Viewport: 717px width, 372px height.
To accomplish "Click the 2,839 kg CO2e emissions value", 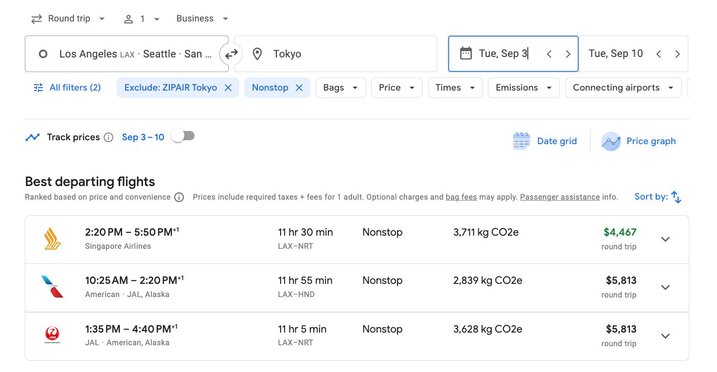I will pyautogui.click(x=487, y=281).
